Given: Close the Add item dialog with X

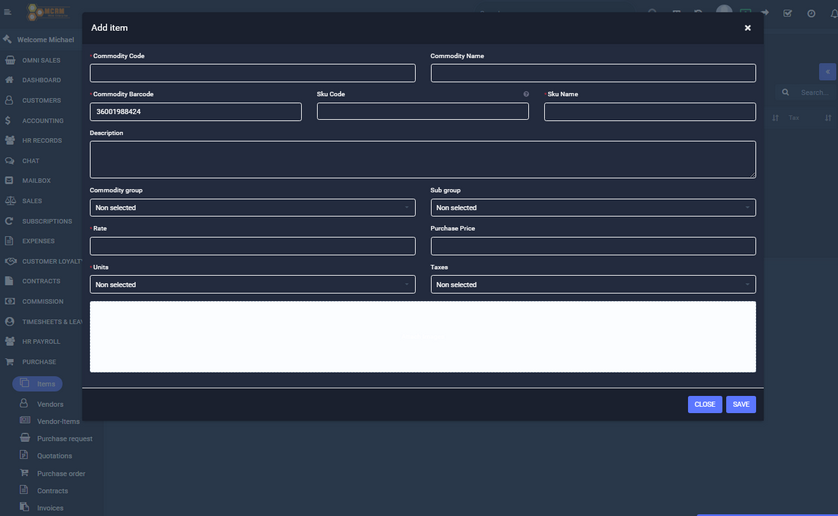Looking at the screenshot, I should 747,28.
